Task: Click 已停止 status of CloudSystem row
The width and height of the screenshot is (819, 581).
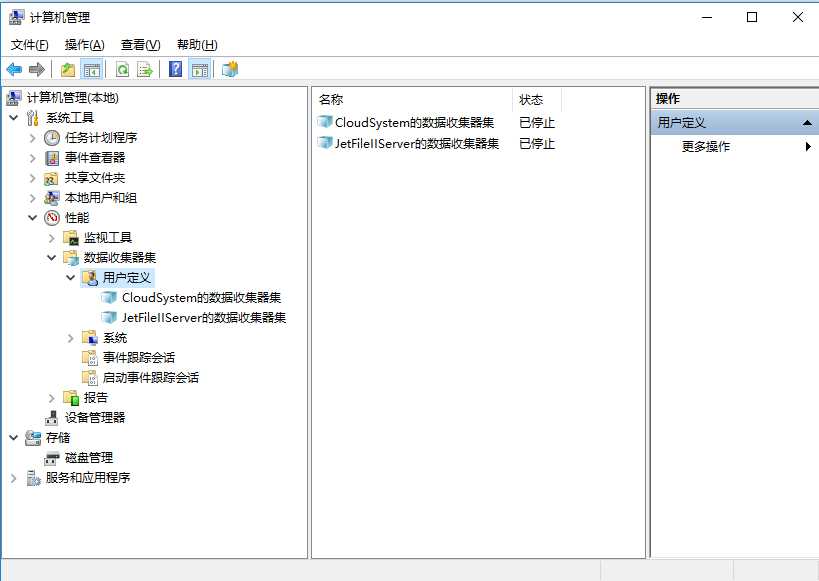Action: click(x=537, y=123)
